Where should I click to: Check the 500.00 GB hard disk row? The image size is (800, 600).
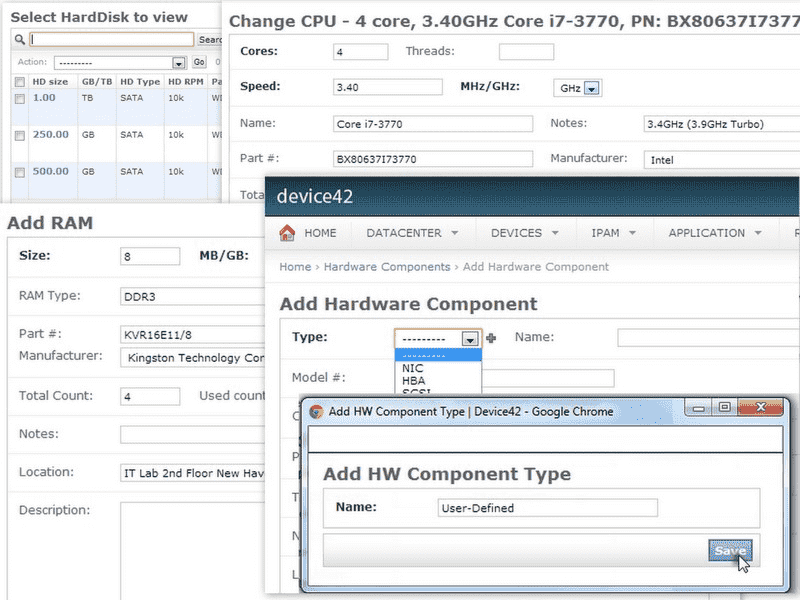click(20, 172)
